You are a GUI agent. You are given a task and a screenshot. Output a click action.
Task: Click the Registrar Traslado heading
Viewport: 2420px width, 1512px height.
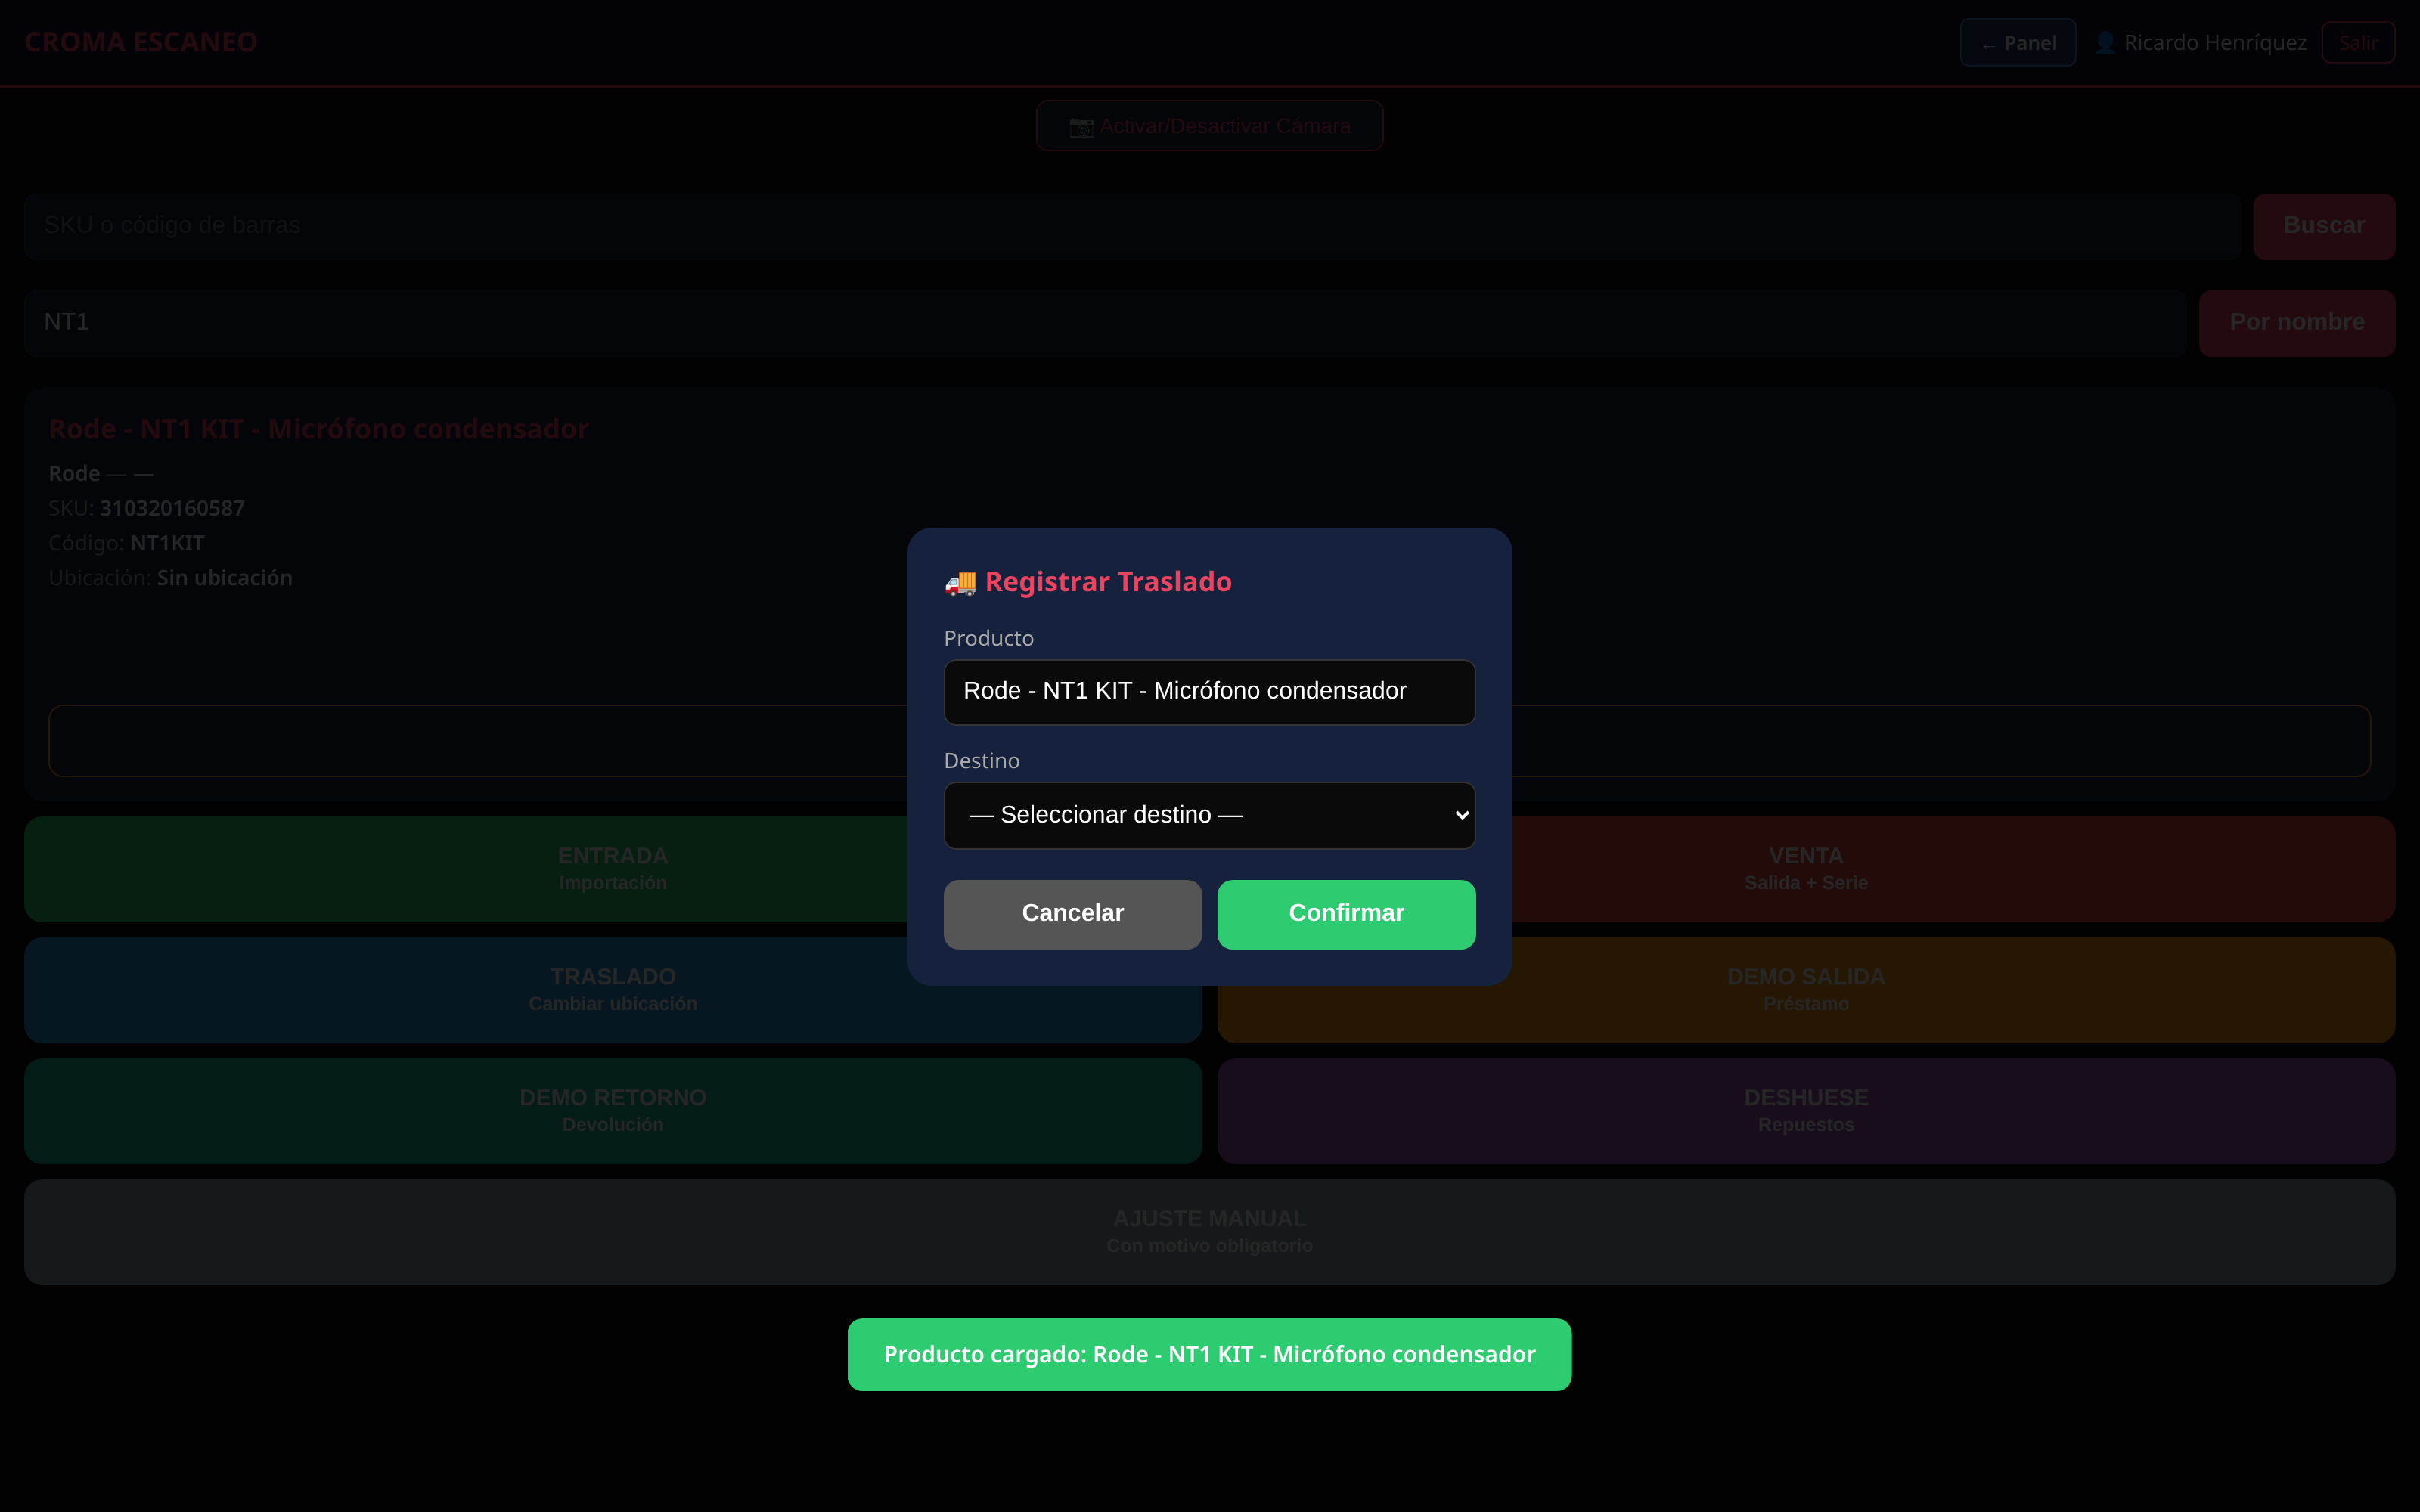[1108, 582]
